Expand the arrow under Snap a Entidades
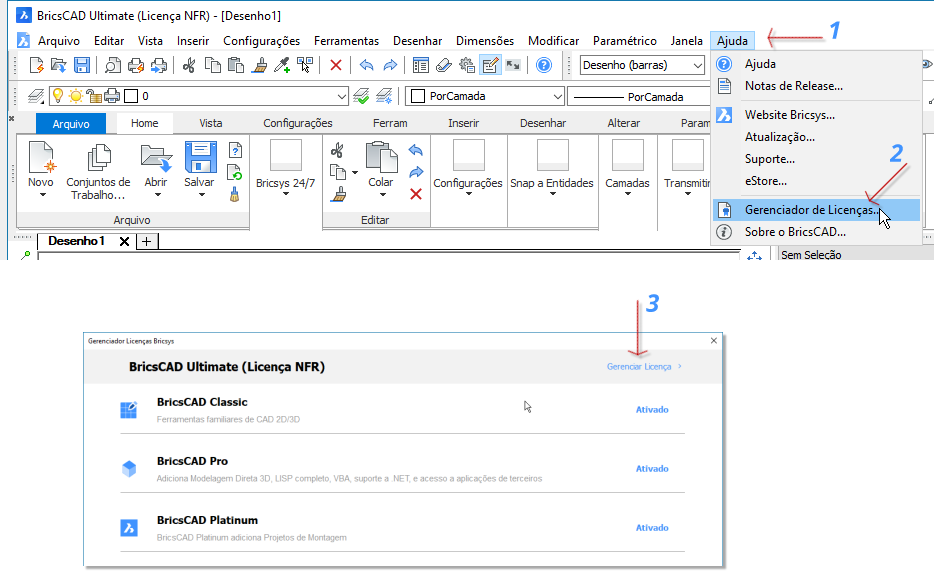 553,194
